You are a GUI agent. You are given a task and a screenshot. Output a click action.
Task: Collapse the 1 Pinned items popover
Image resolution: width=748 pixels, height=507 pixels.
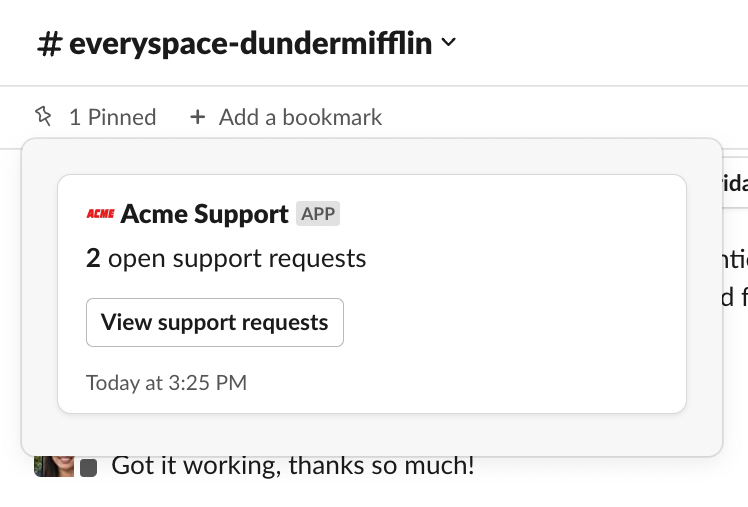coord(111,117)
